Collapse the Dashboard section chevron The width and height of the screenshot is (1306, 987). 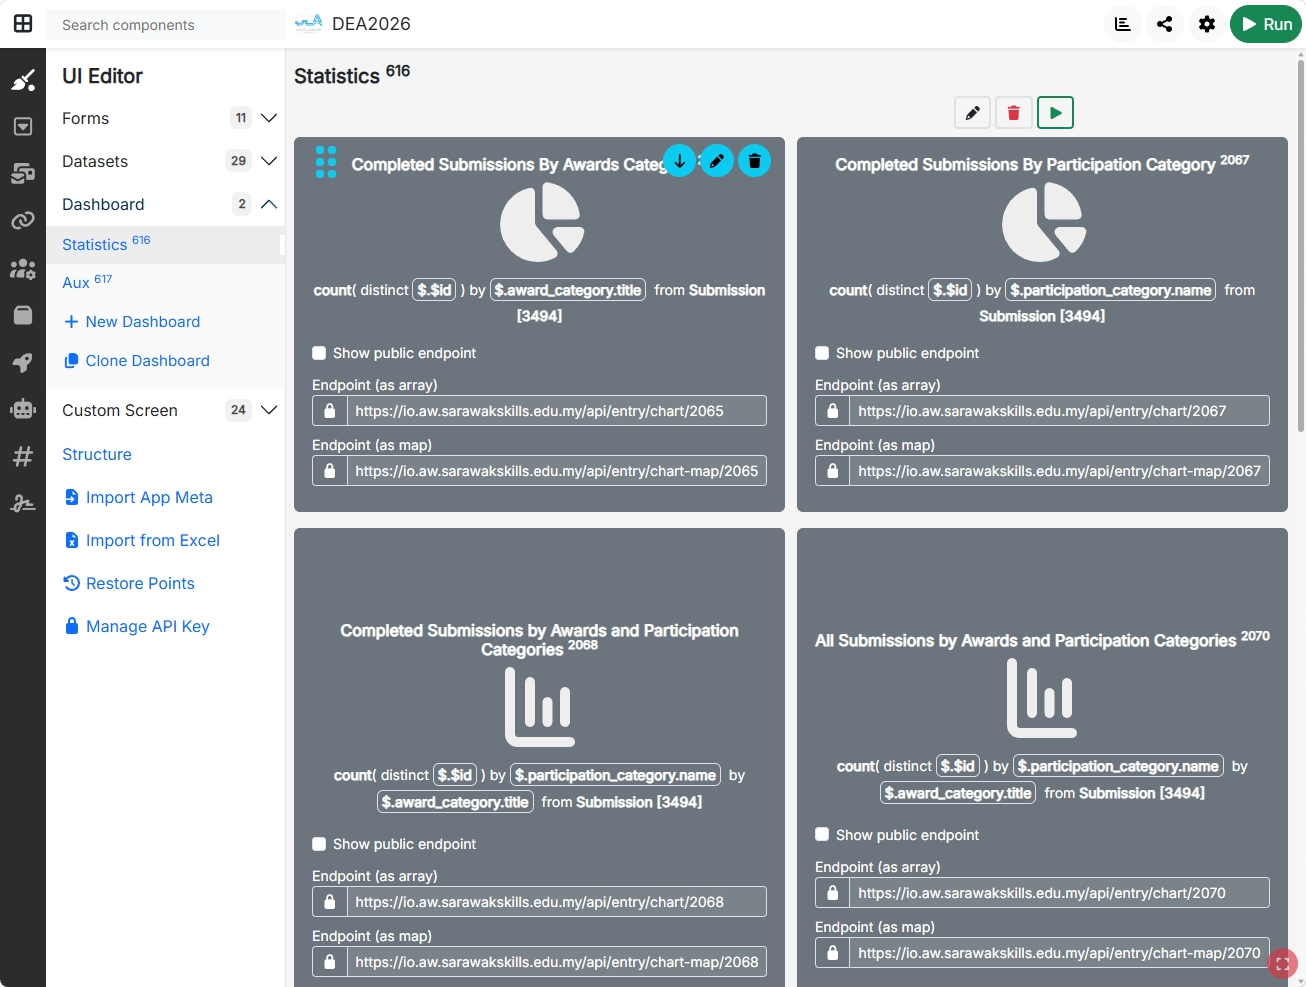[269, 204]
